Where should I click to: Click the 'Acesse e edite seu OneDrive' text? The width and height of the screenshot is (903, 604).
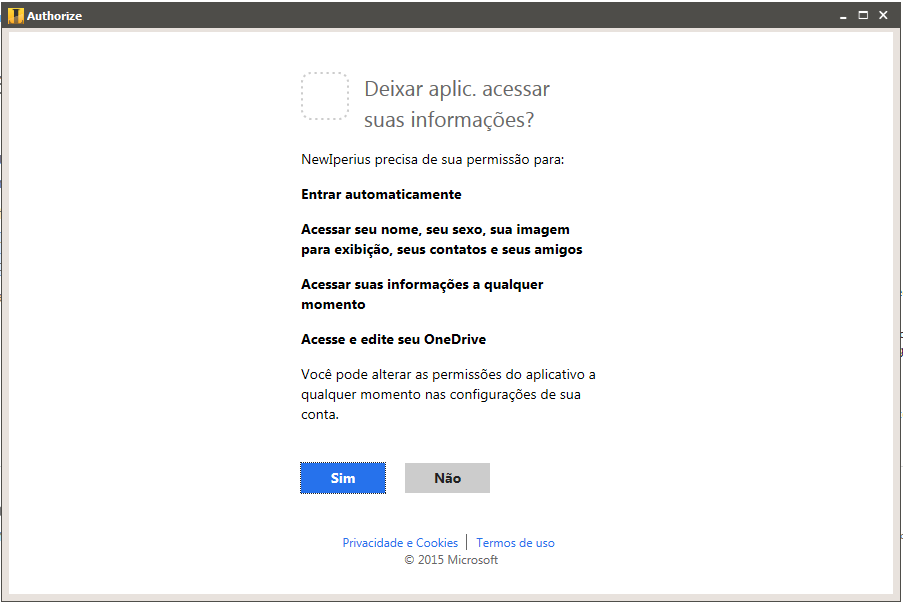pyautogui.click(x=393, y=340)
